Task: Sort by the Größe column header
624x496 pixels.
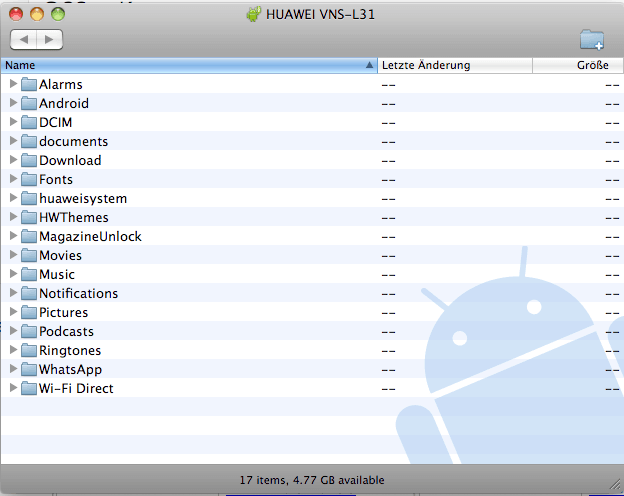Action: 578,65
